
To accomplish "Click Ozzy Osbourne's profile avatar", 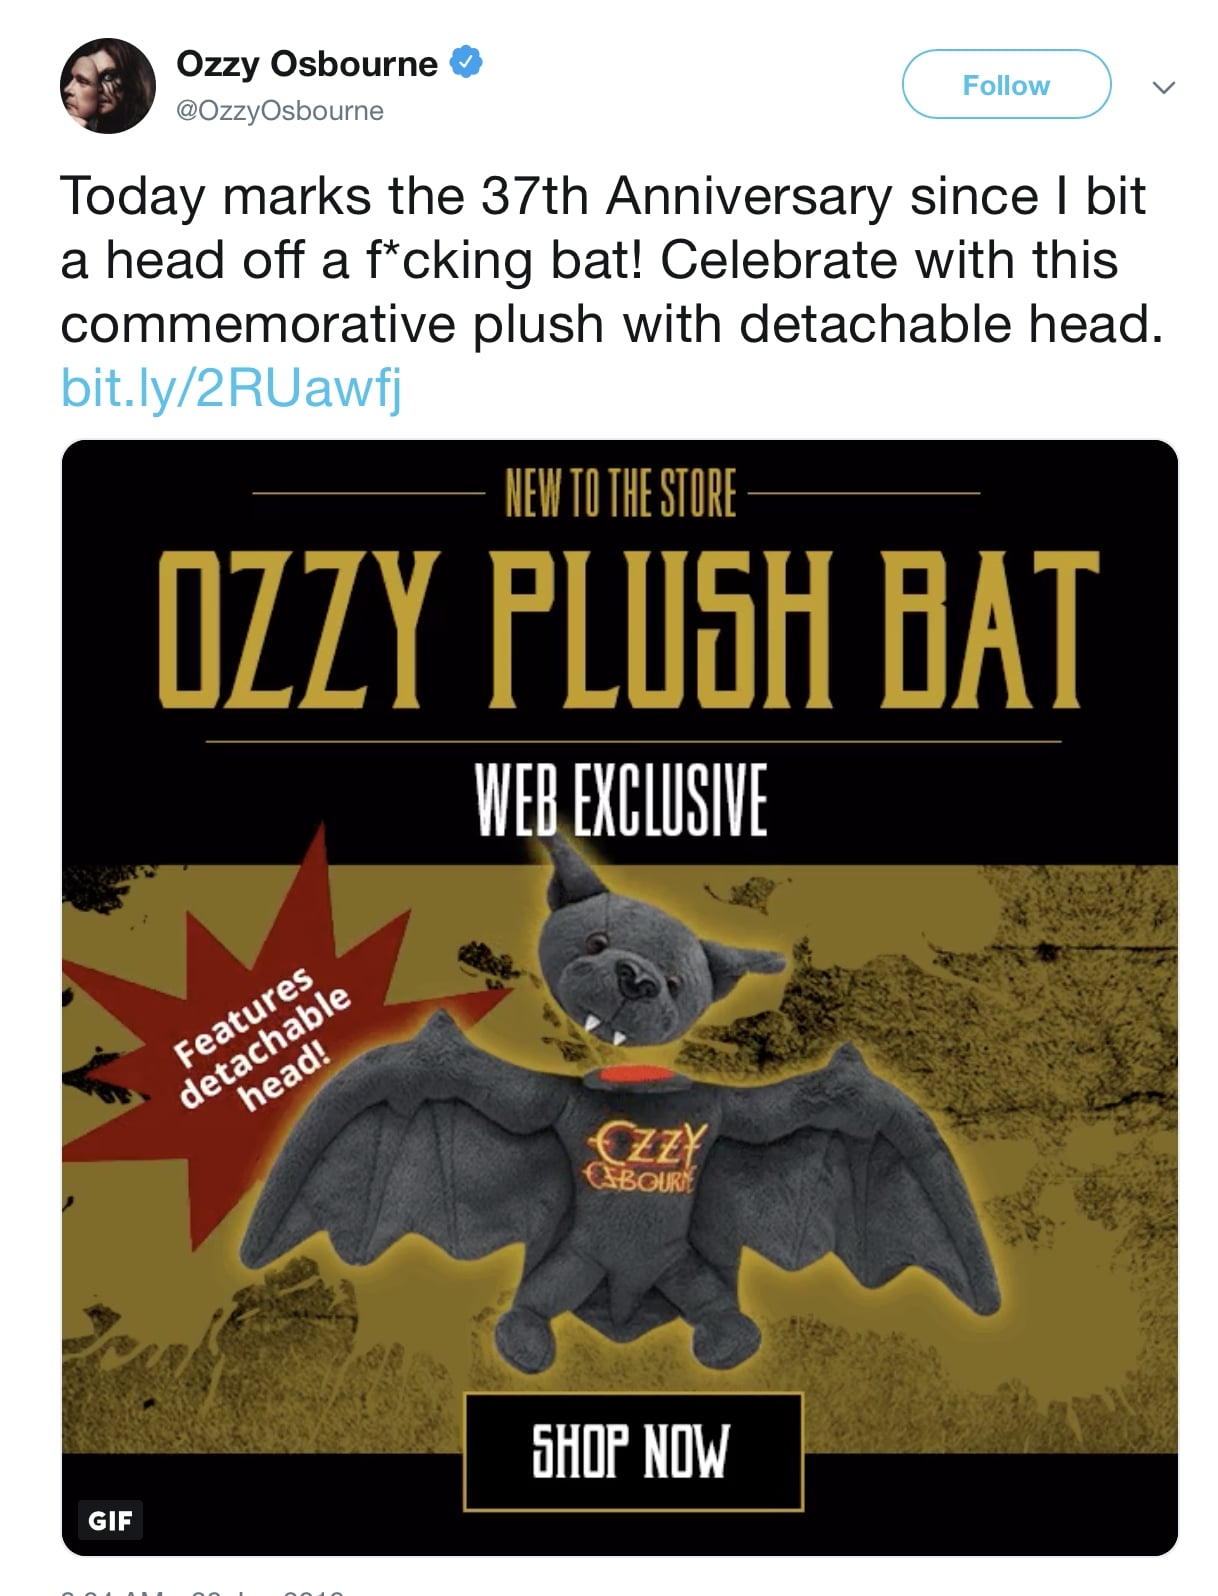I will pyautogui.click(x=107, y=86).
